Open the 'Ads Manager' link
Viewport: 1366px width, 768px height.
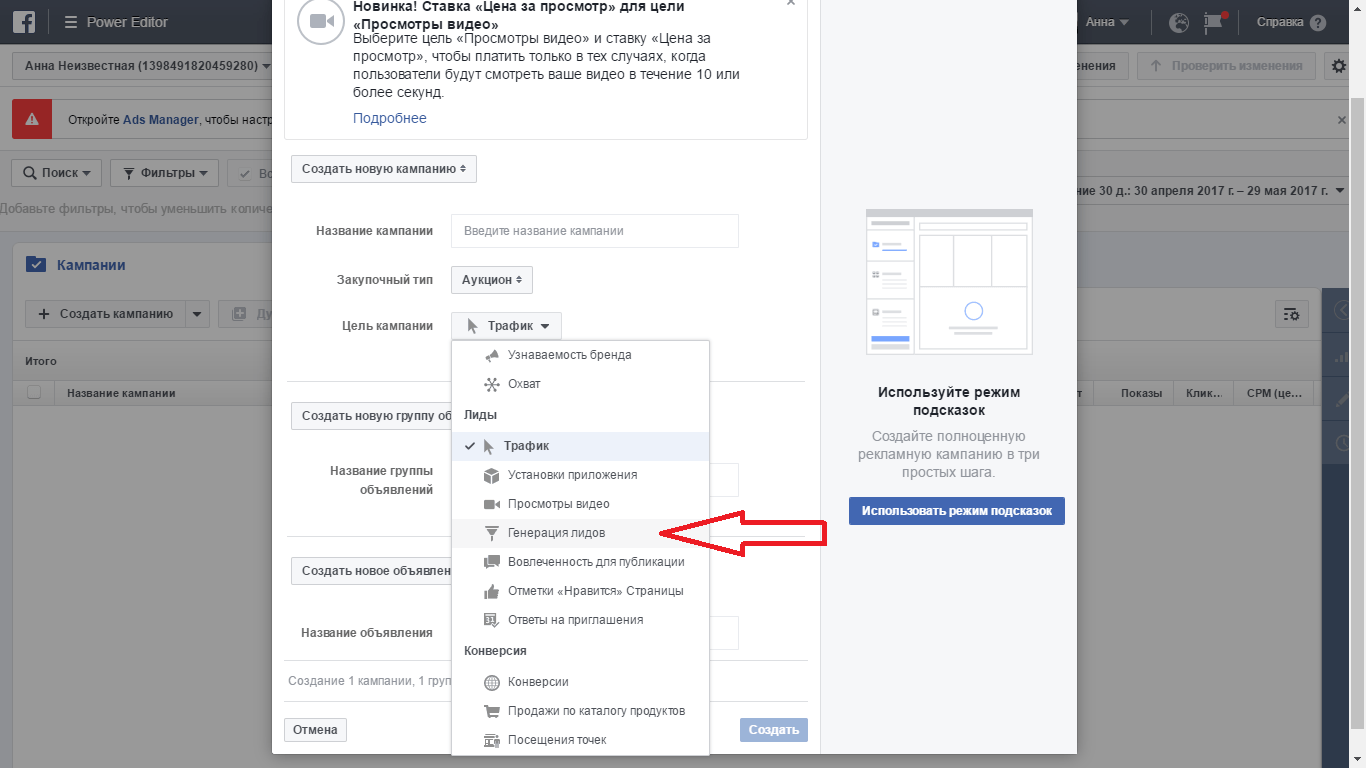162,120
